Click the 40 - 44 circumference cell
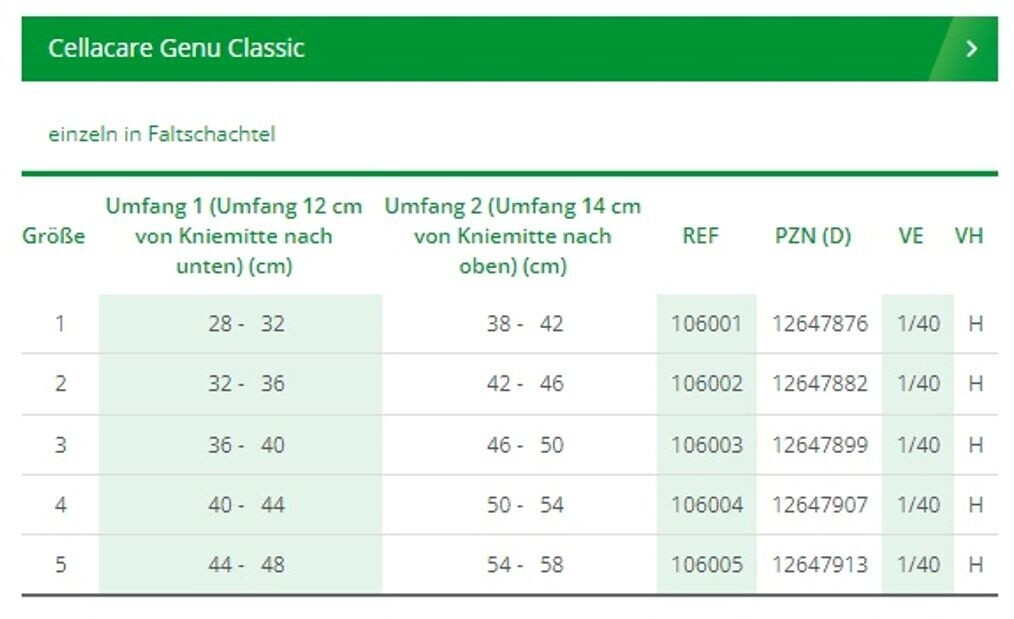1014x619 pixels. tap(246, 505)
